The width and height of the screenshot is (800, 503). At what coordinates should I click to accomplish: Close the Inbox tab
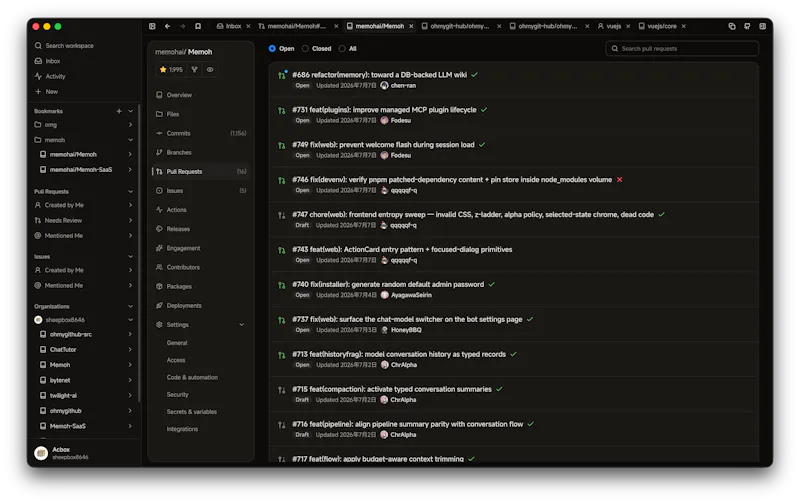click(x=248, y=26)
